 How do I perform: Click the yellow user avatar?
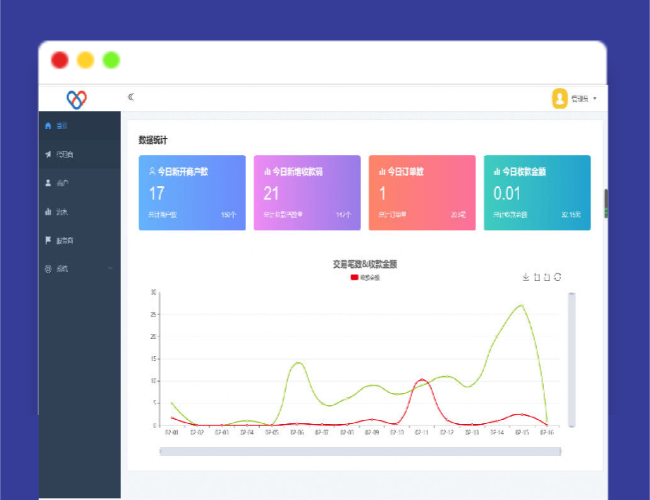click(x=560, y=98)
